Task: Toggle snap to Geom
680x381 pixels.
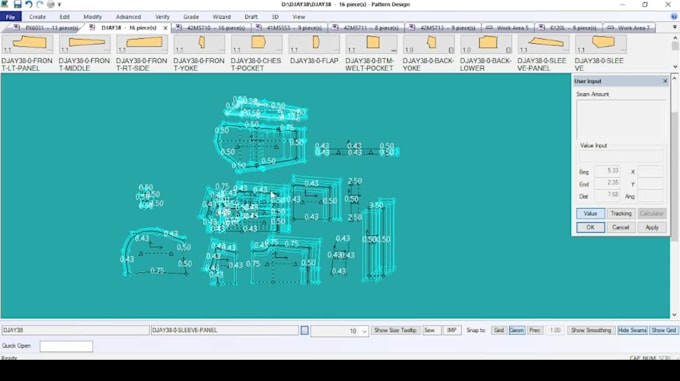Action: tap(517, 330)
